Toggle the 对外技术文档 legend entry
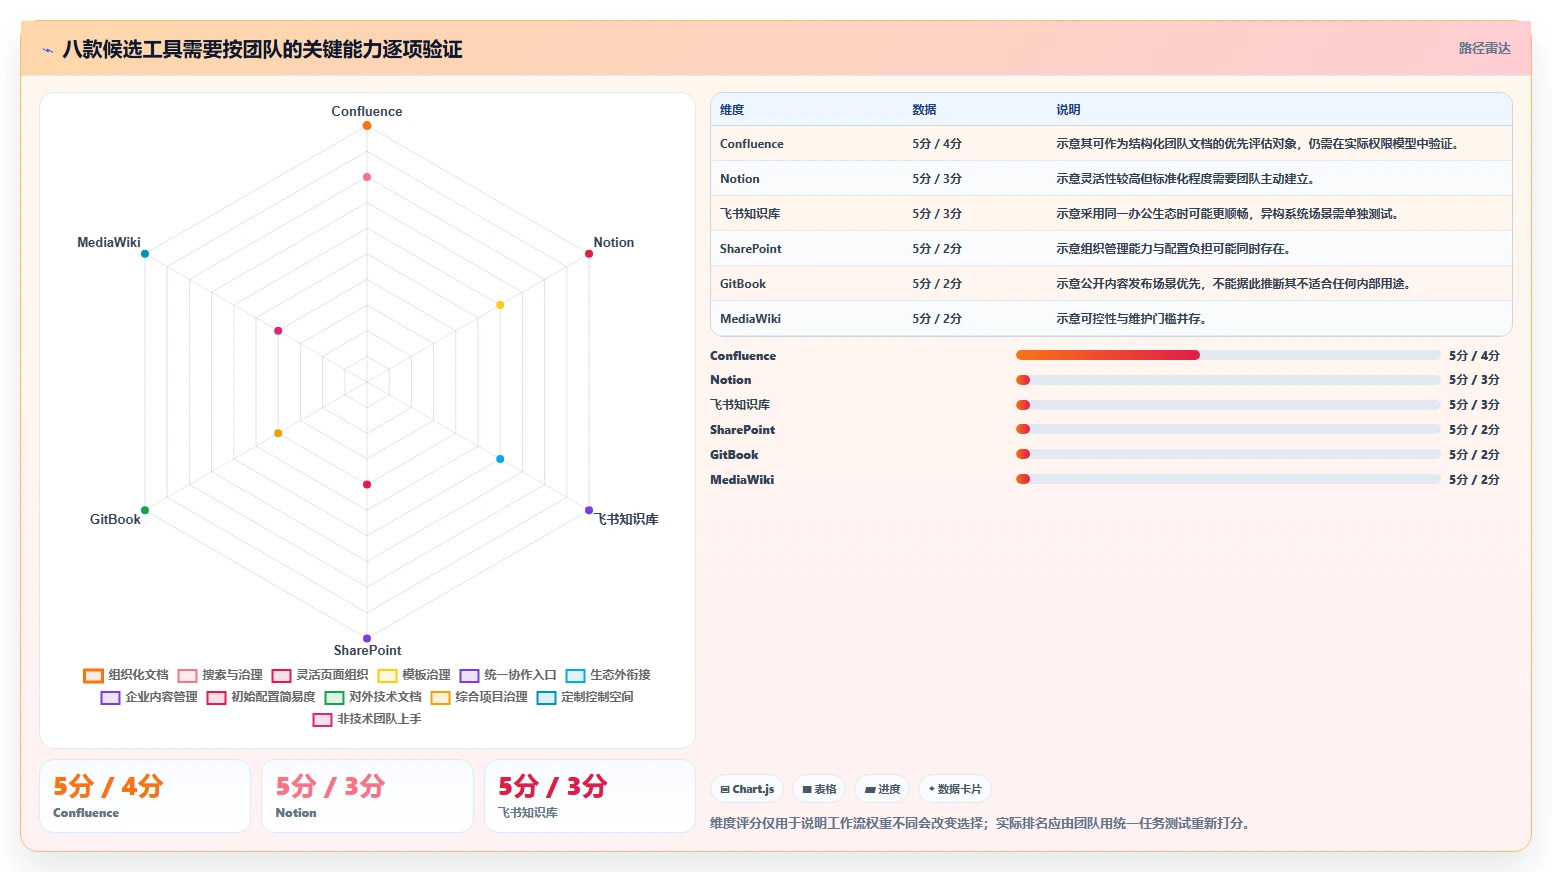 tap(373, 697)
